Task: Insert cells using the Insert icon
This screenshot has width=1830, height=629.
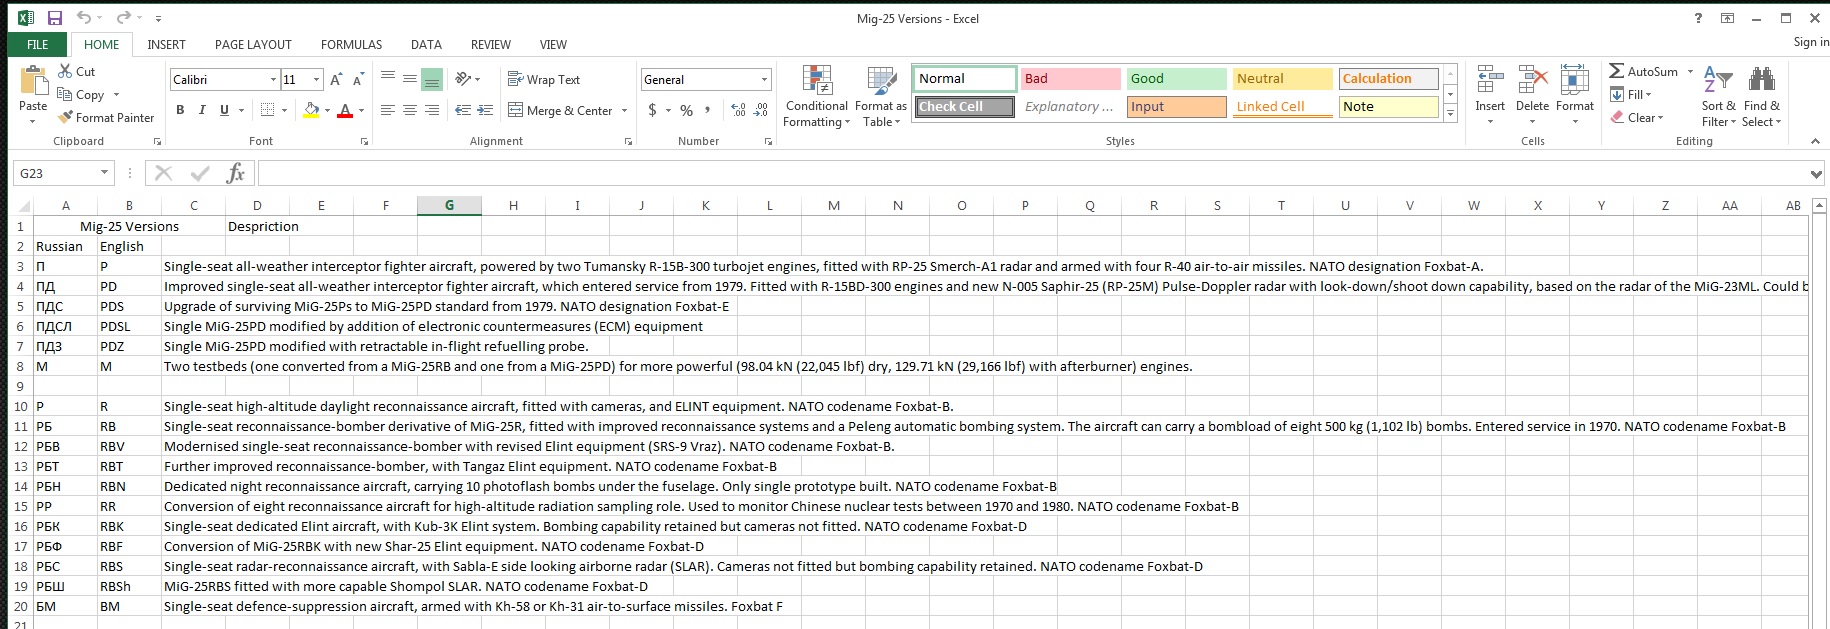Action: click(1490, 81)
